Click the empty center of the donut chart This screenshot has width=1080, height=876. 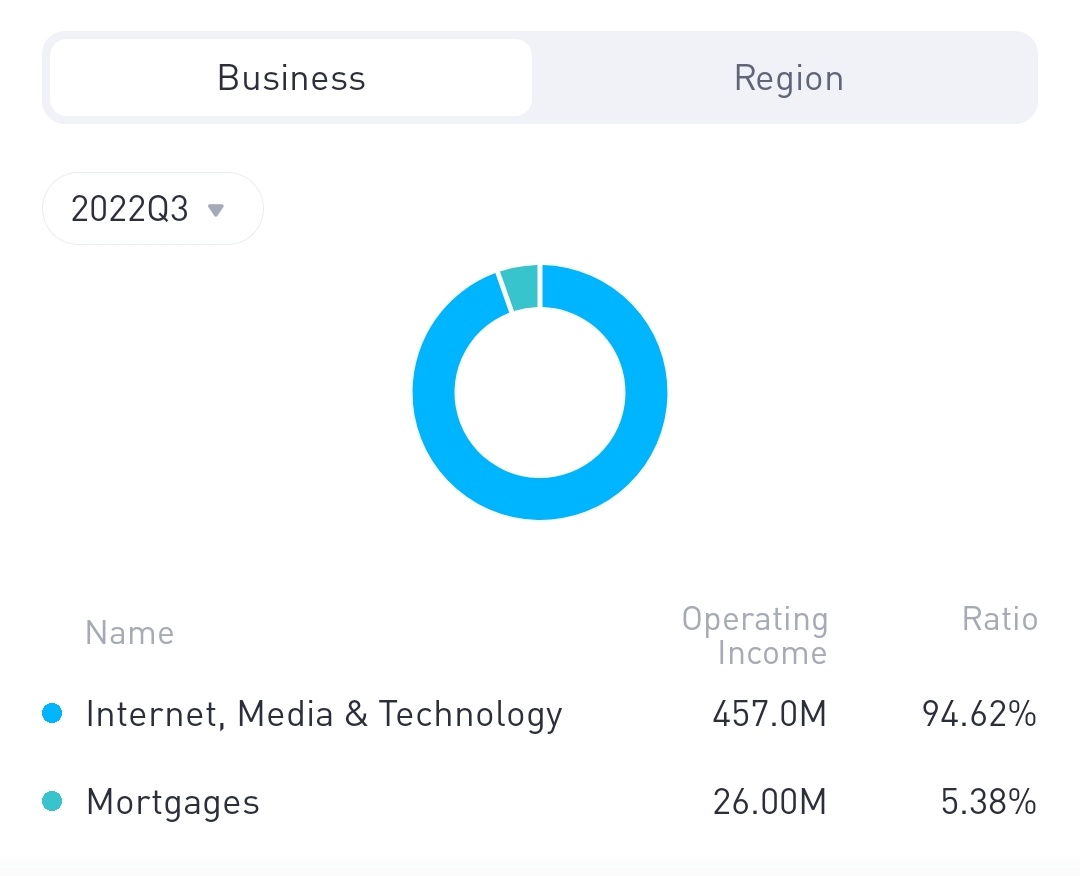coord(540,392)
